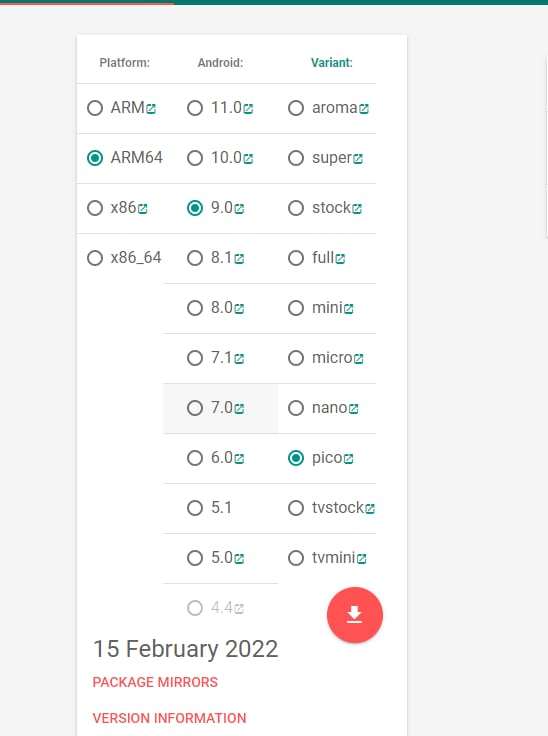This screenshot has width=548, height=736.
Task: Open external link icon next to aroma
Action: pyautogui.click(x=364, y=109)
